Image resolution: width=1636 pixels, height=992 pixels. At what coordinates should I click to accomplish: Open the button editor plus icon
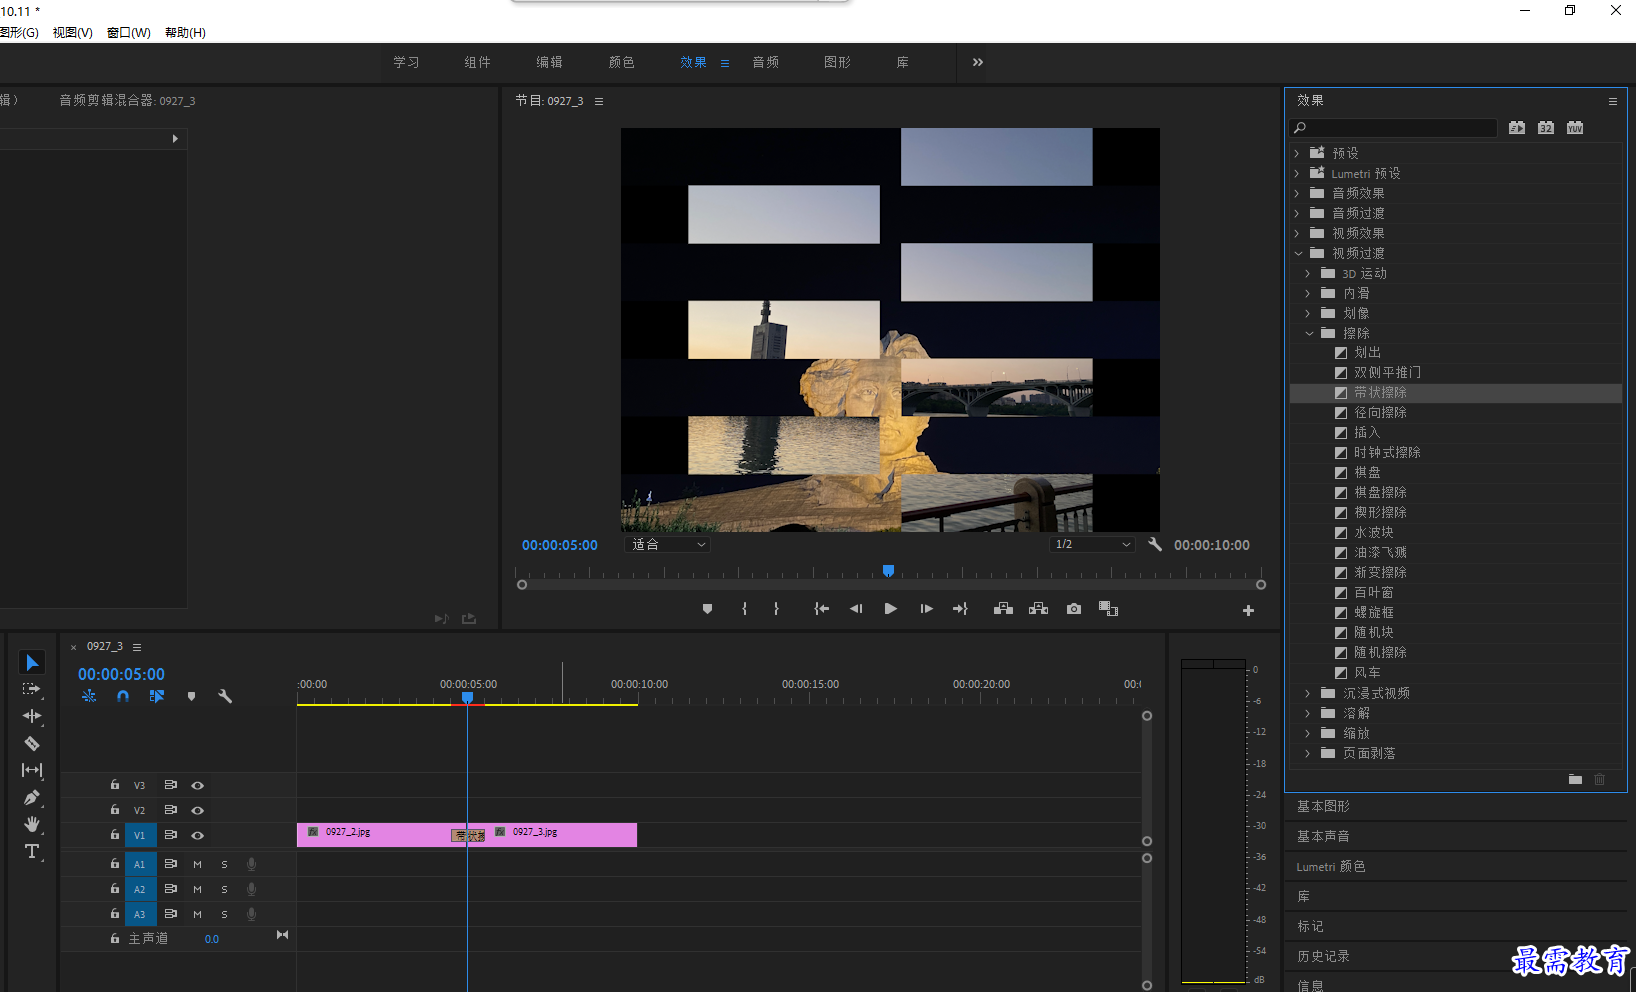tap(1248, 610)
